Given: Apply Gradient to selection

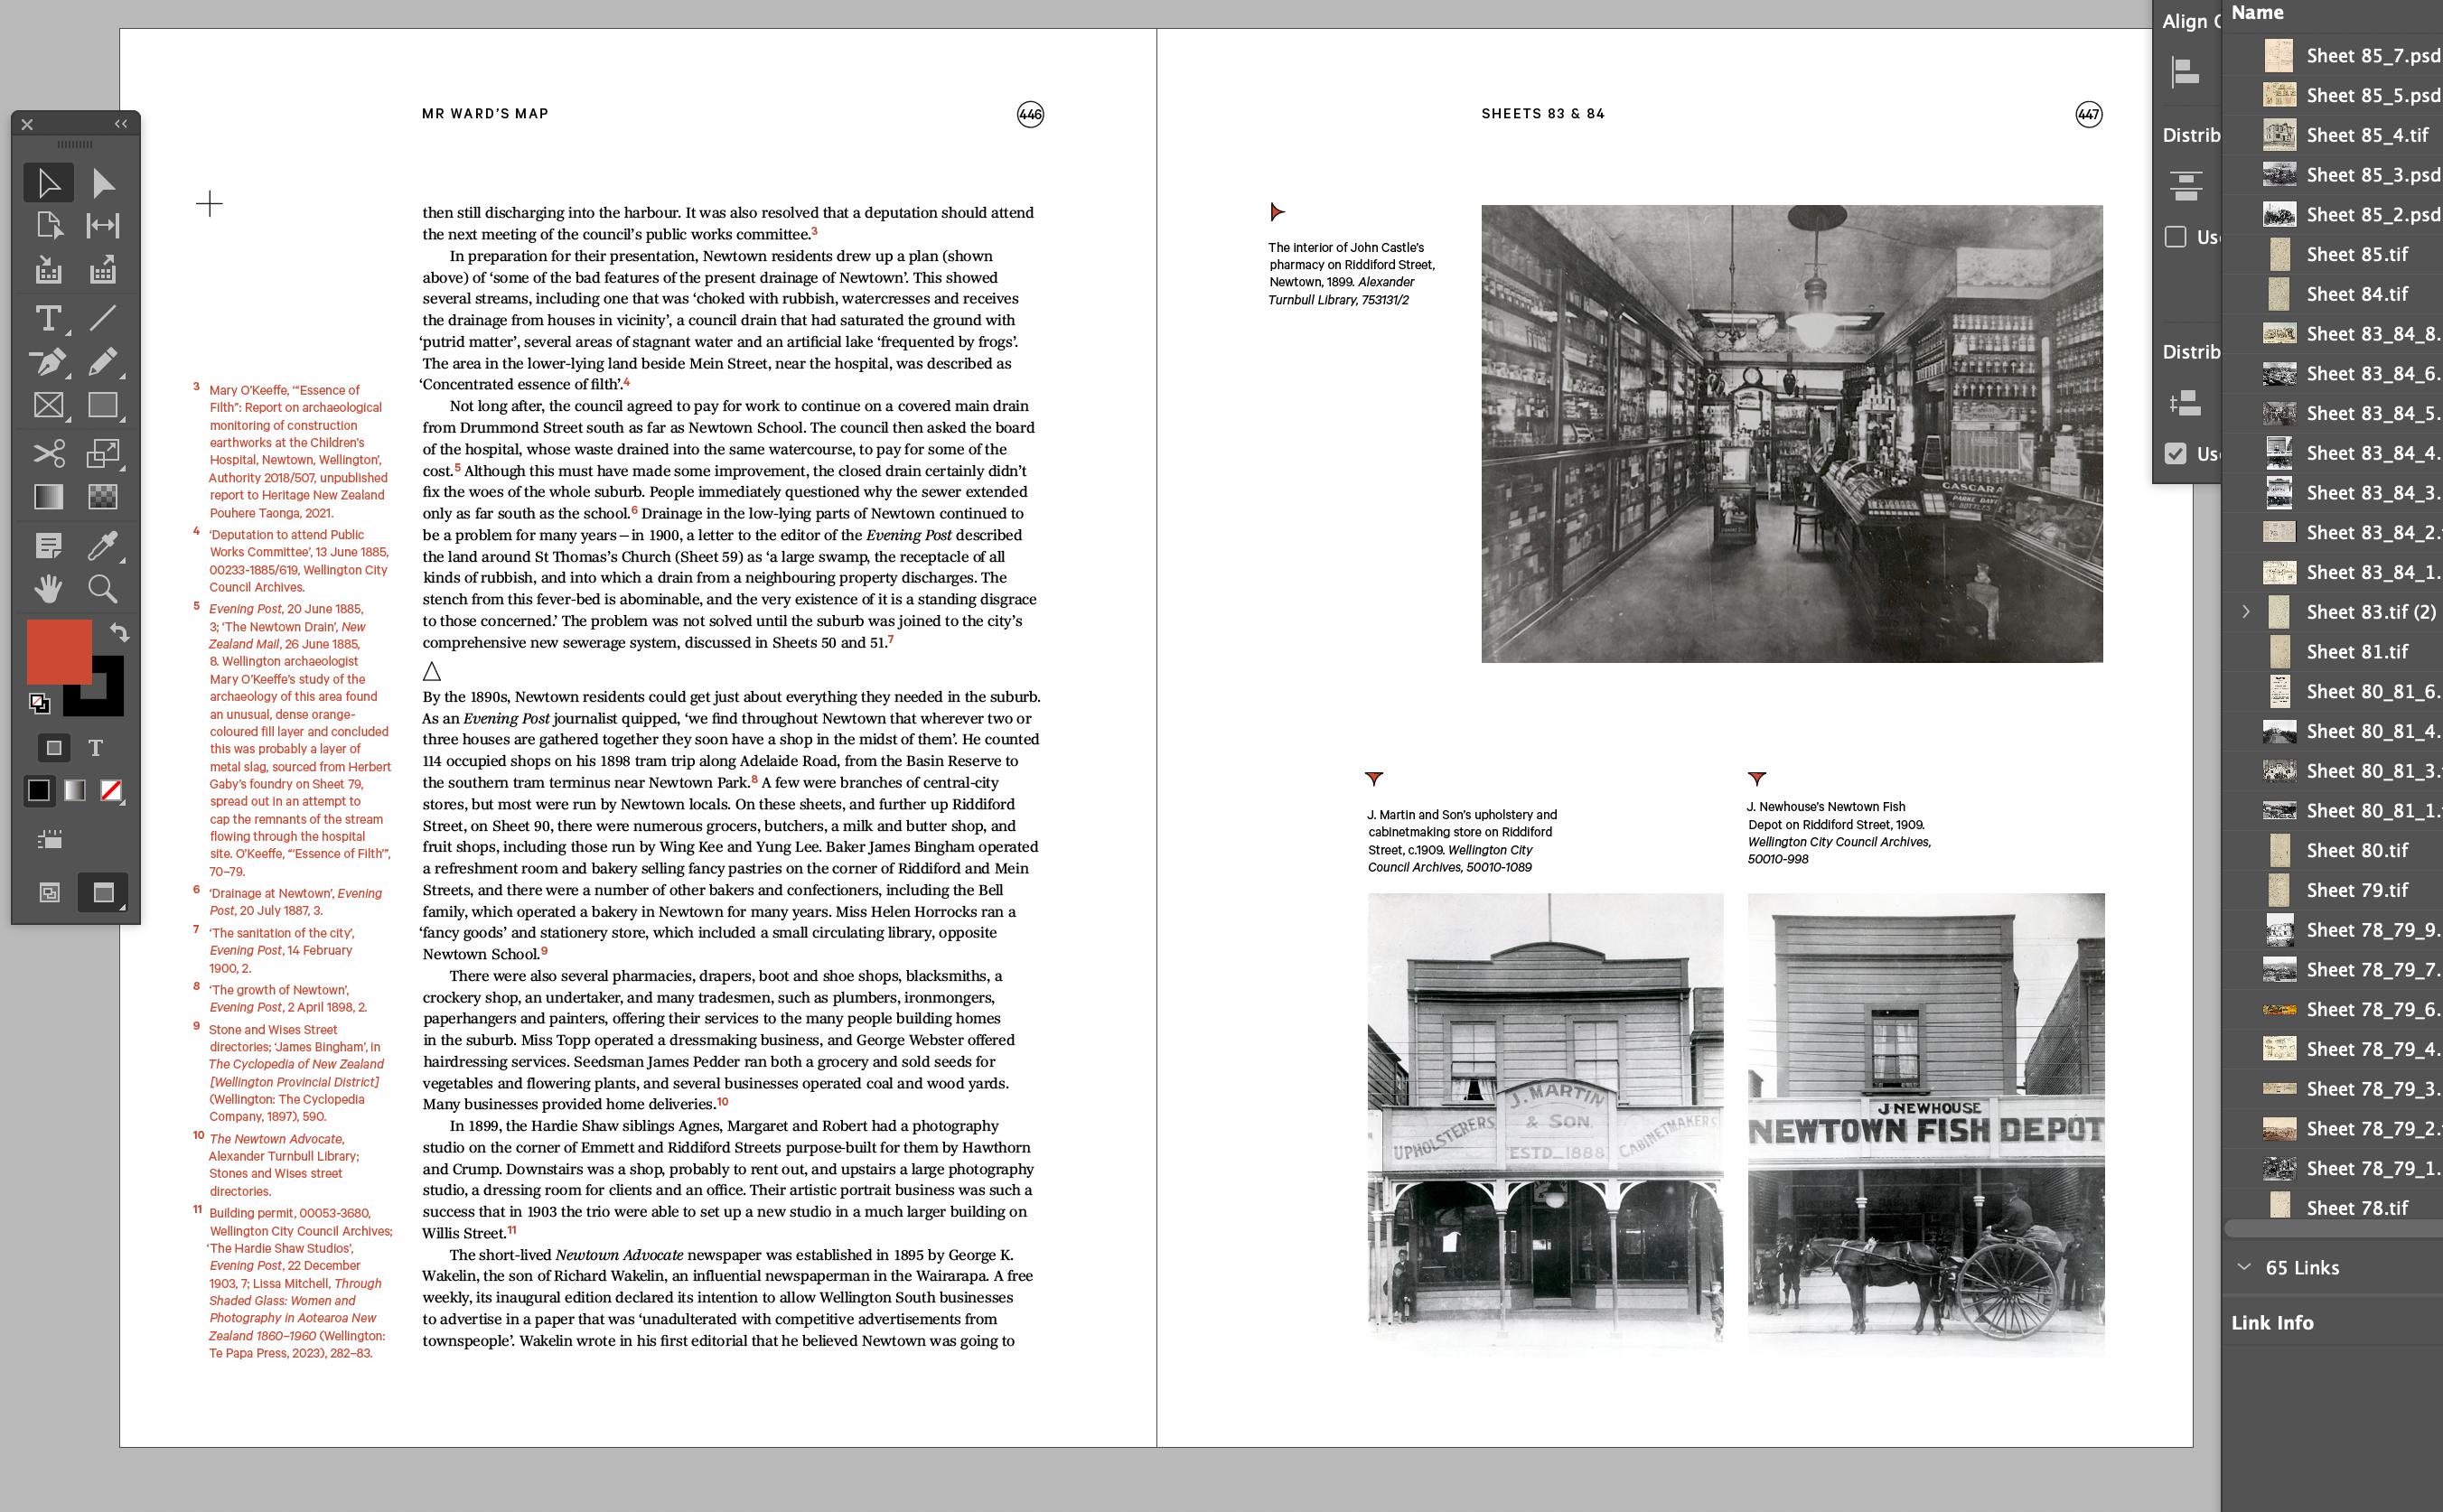Looking at the screenshot, I should 75,791.
